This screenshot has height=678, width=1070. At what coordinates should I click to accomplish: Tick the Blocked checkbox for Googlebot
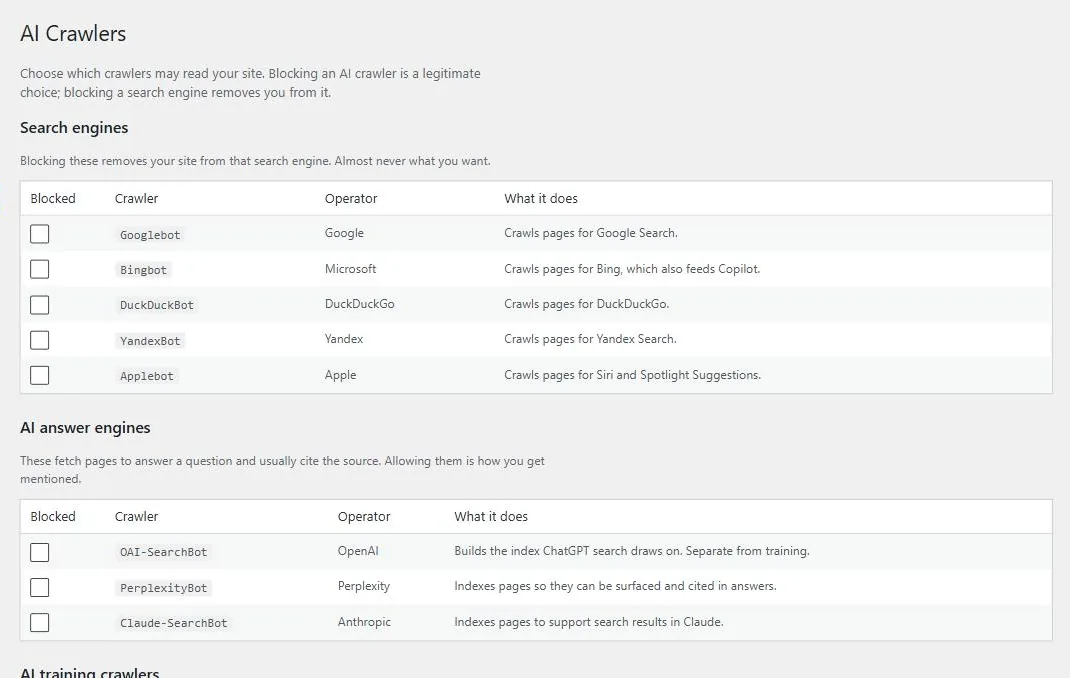[x=40, y=234]
